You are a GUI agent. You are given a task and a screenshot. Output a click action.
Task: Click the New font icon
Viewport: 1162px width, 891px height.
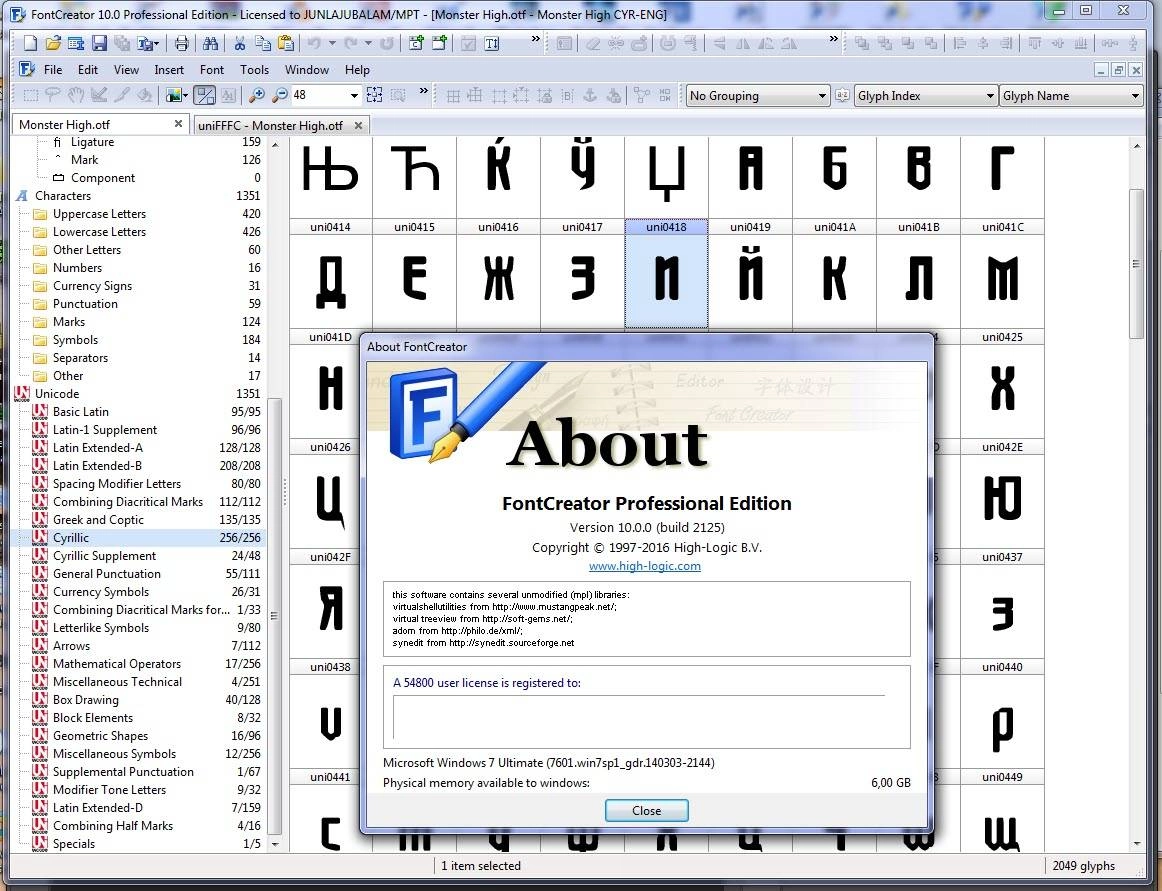point(30,43)
